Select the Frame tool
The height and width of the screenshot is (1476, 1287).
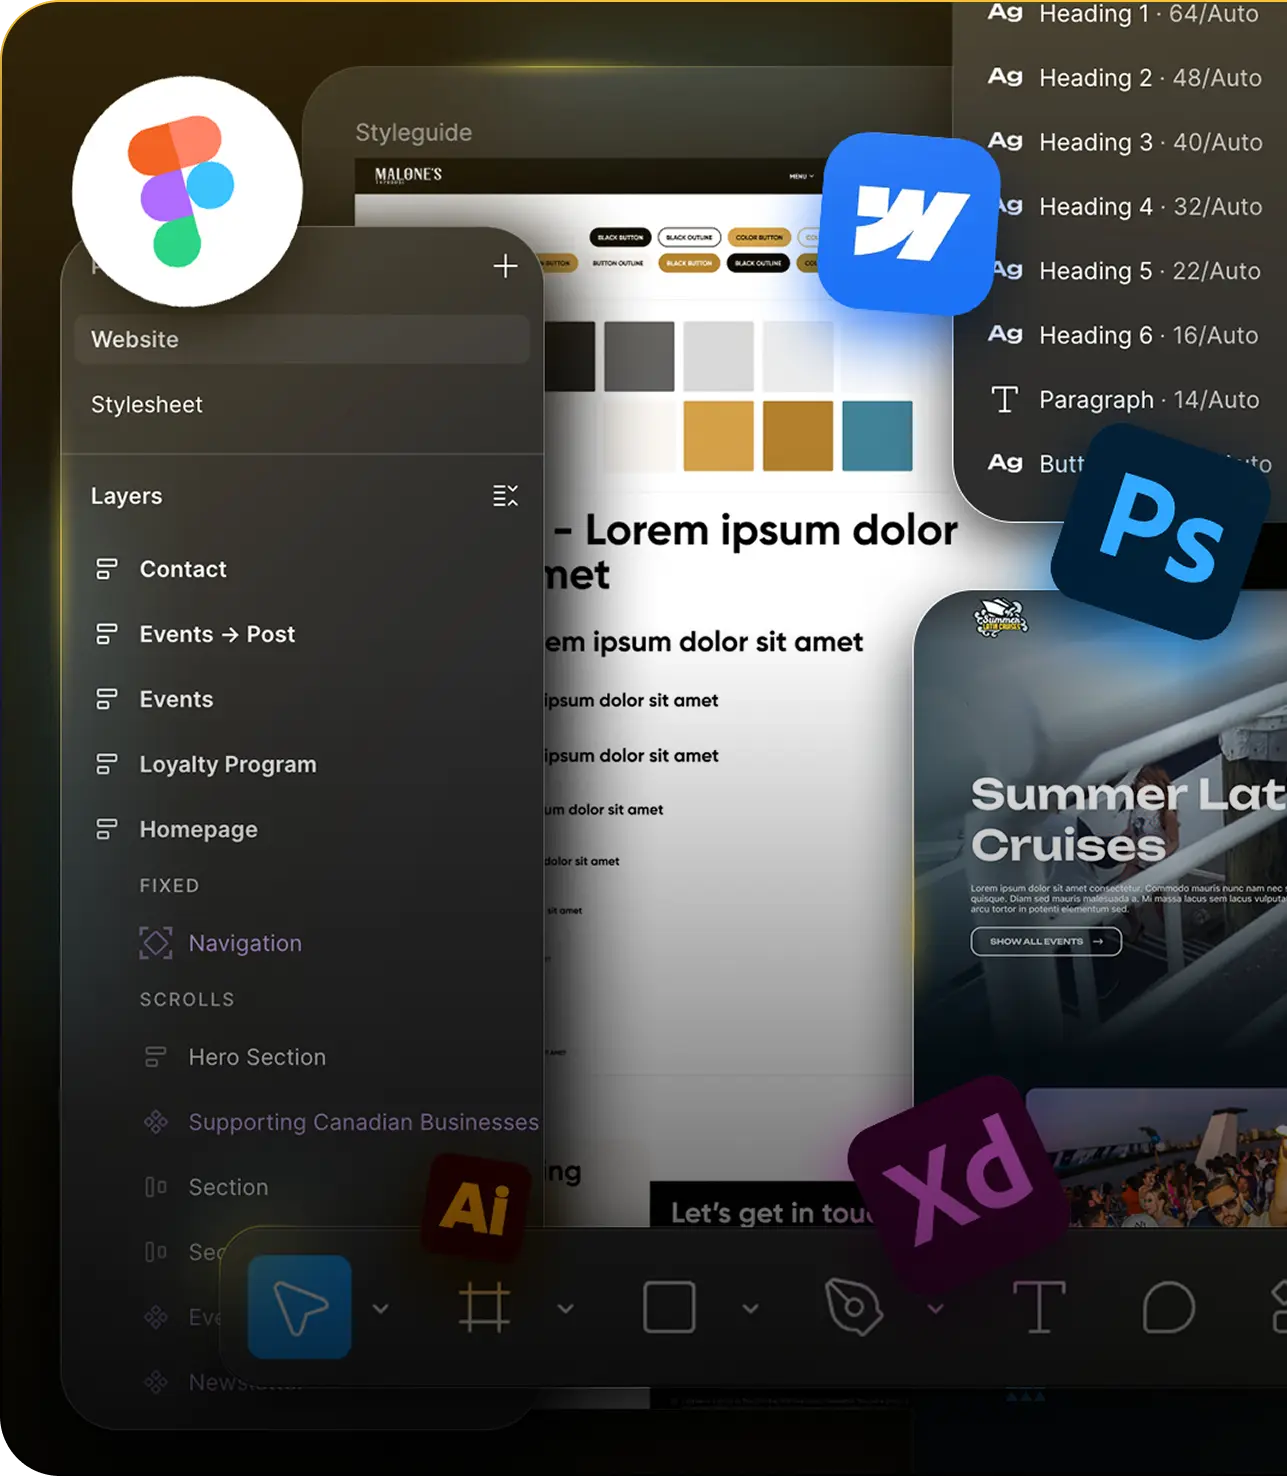(x=487, y=1307)
